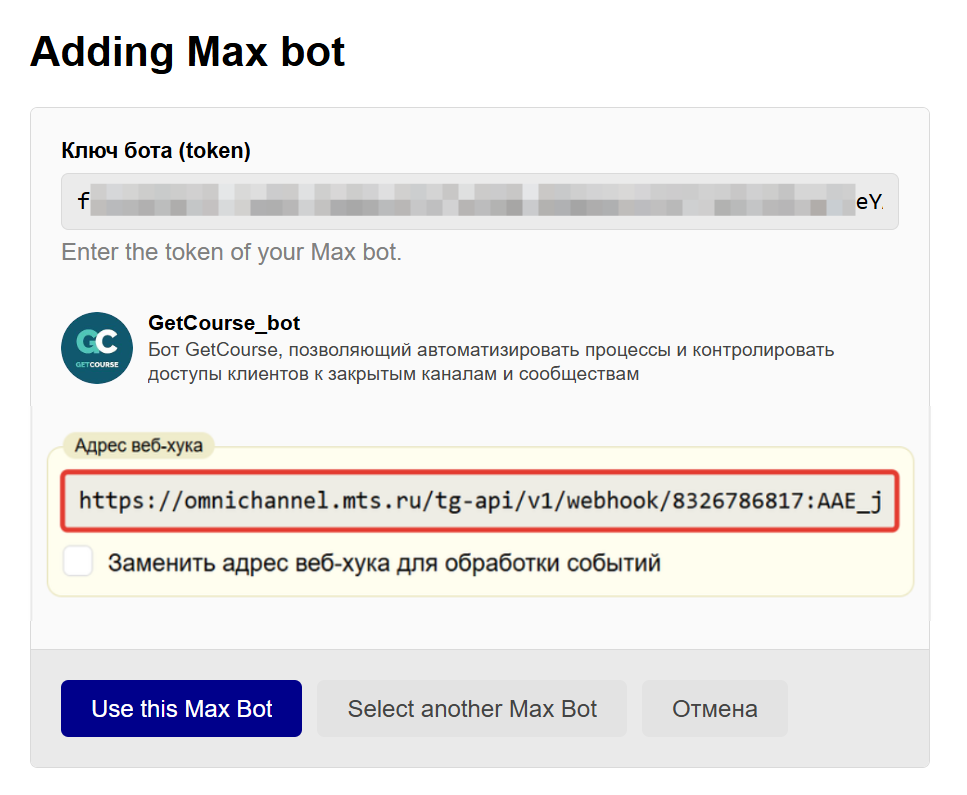Image resolution: width=967 pixels, height=795 pixels.
Task: Focus the blurred bot token input field
Action: point(480,202)
